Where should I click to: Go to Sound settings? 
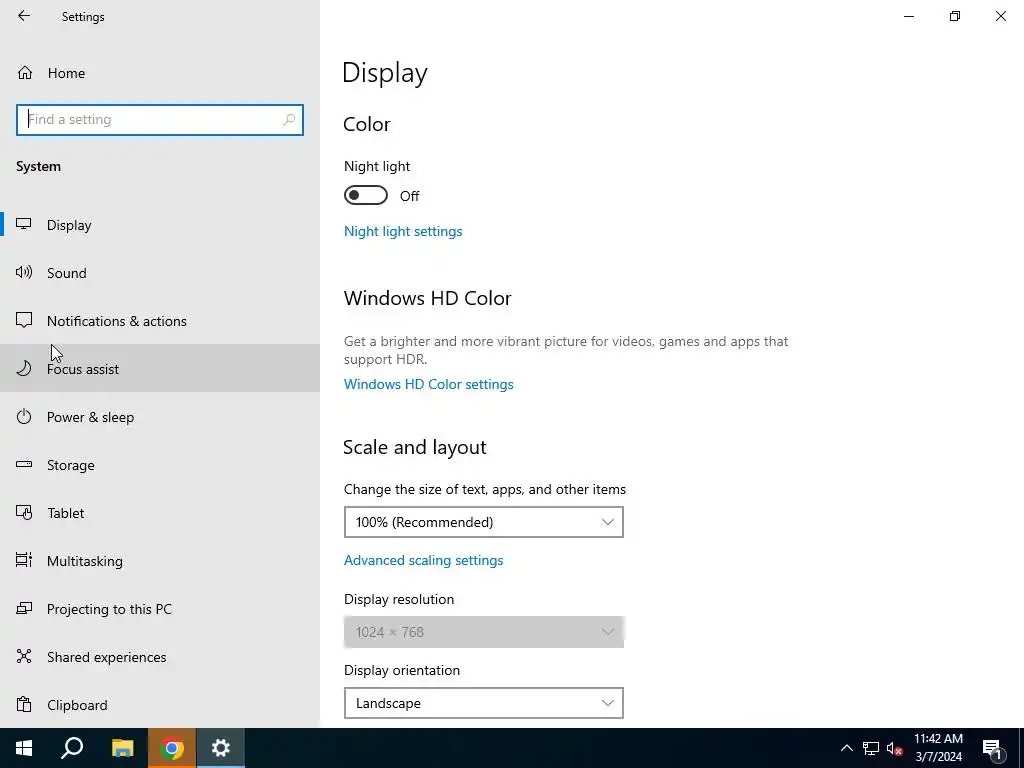tap(160, 273)
